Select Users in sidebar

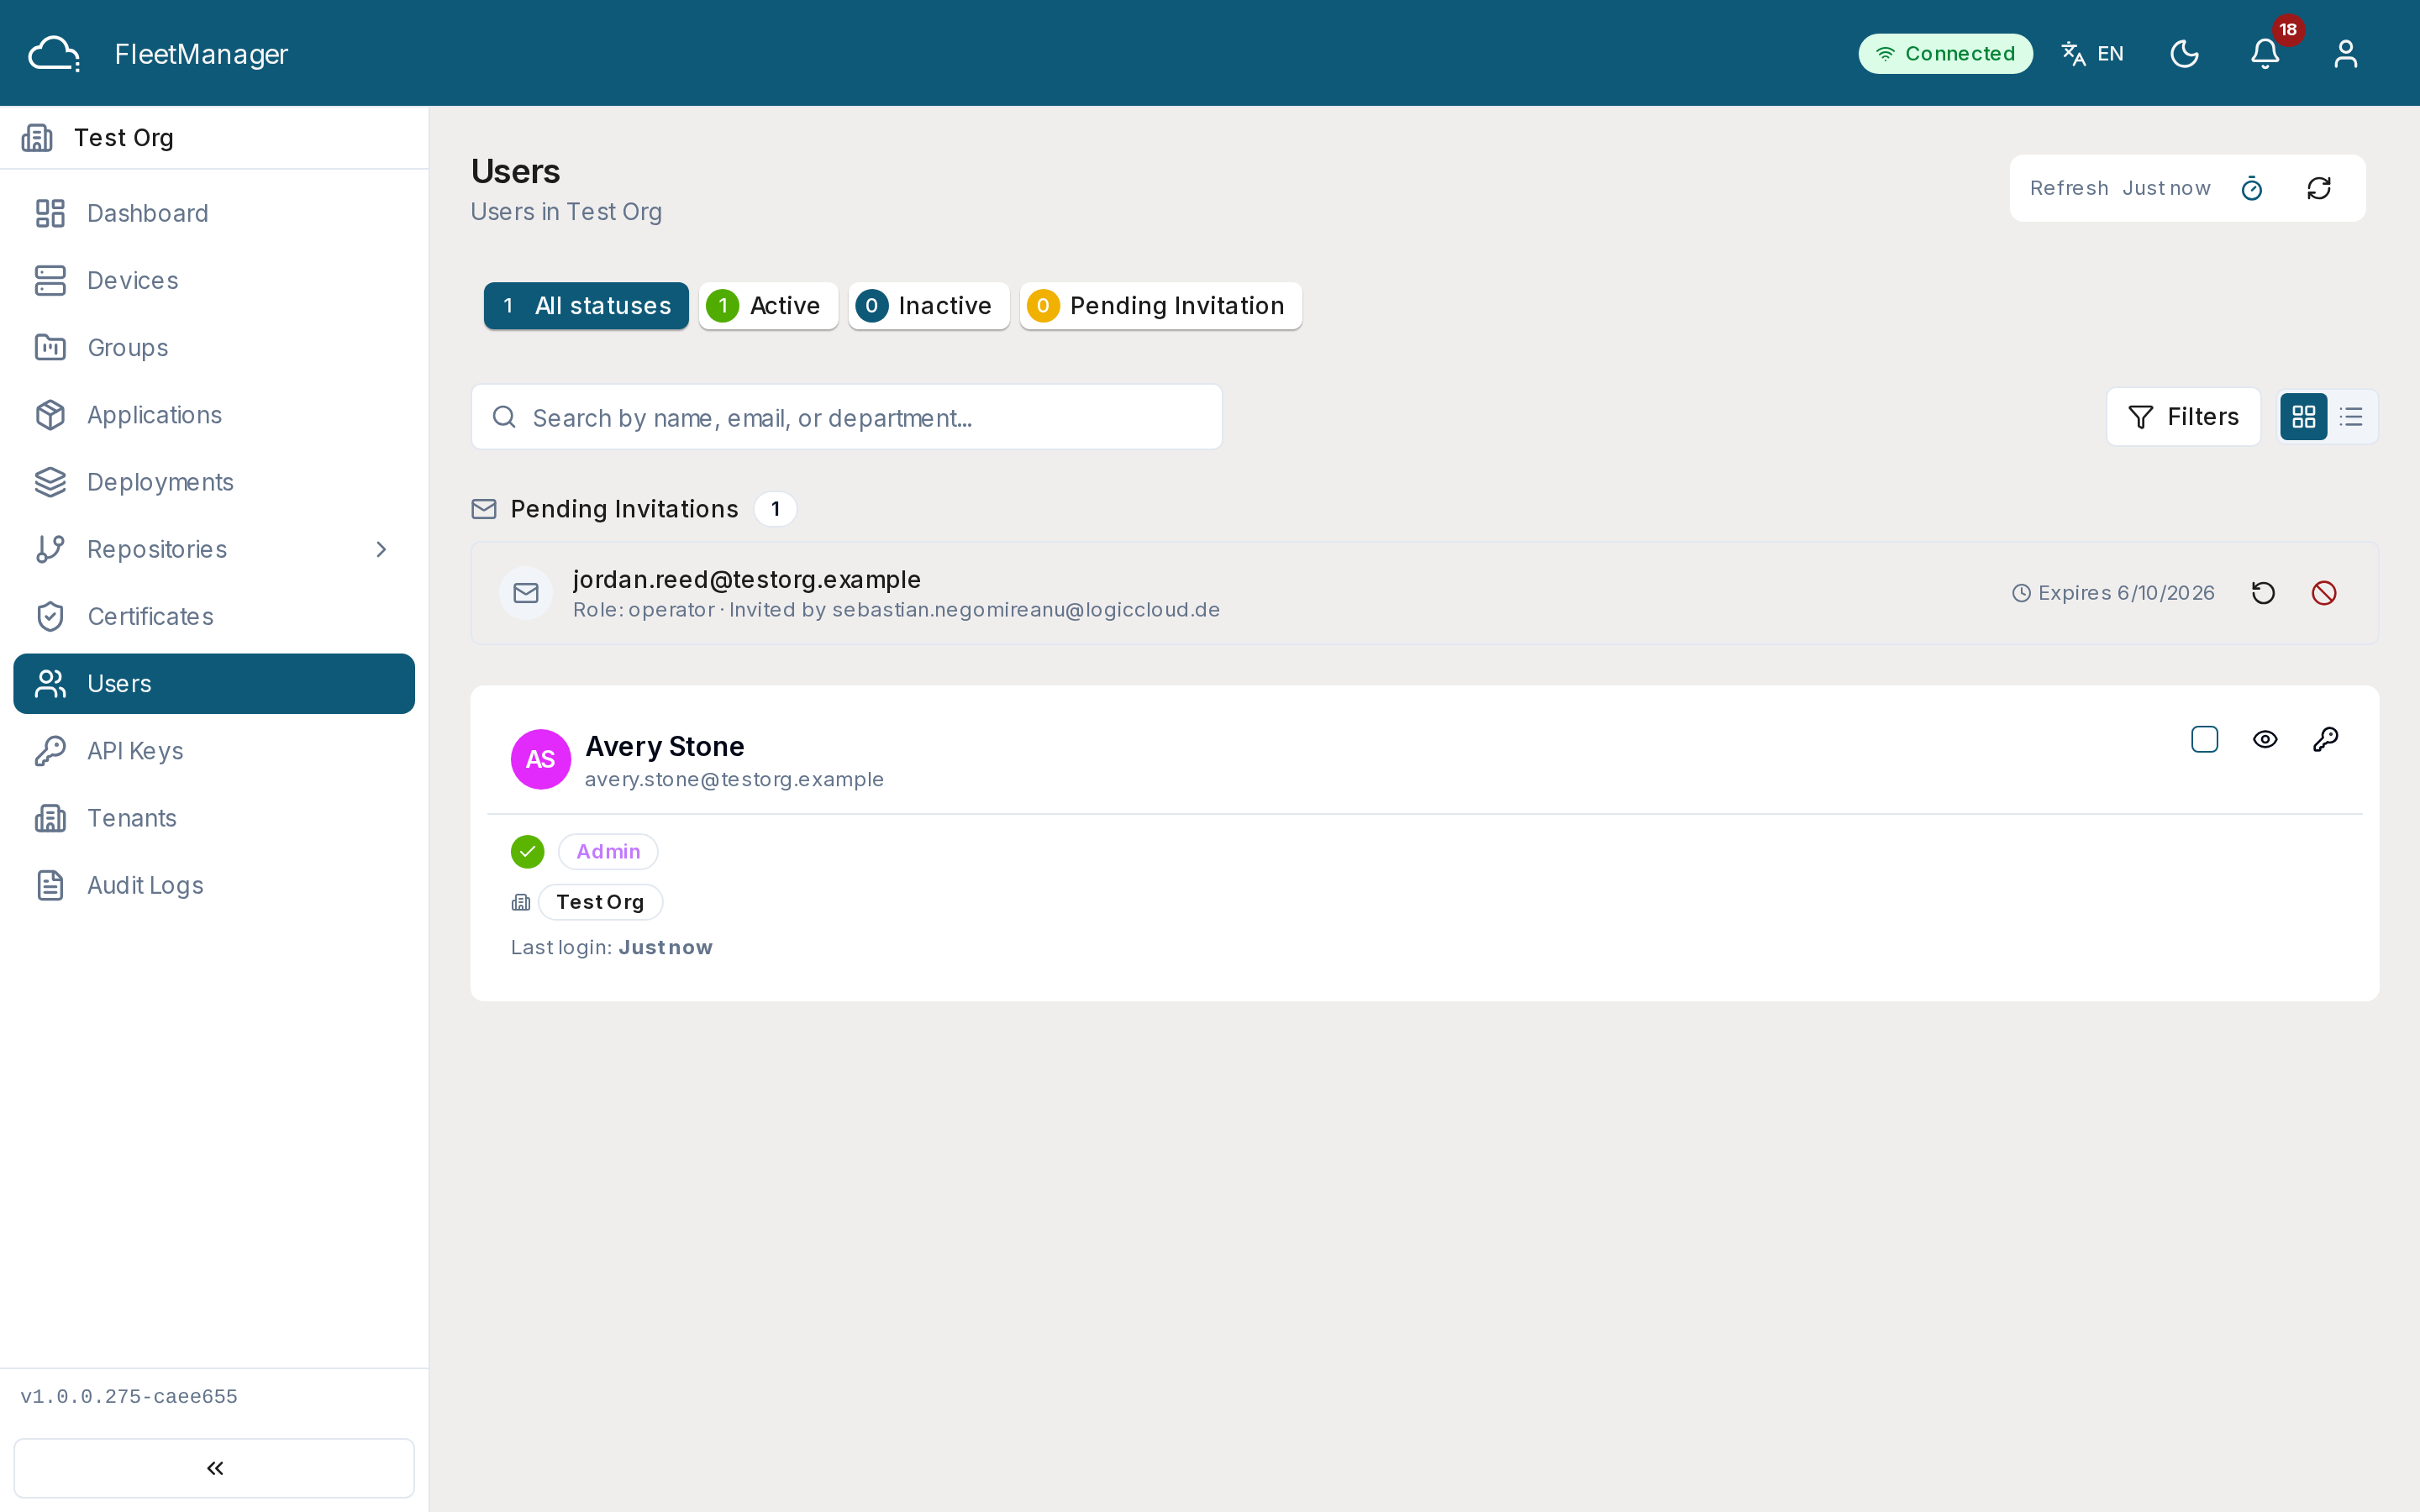point(214,683)
